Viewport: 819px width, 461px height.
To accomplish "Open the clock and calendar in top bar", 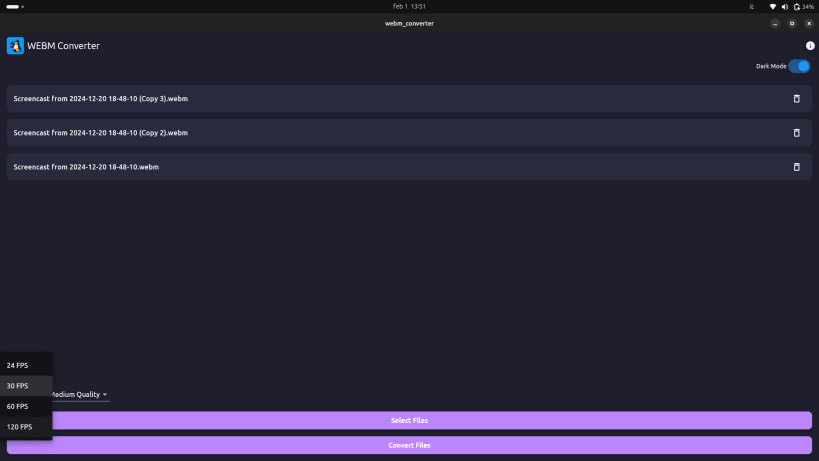I will click(410, 7).
